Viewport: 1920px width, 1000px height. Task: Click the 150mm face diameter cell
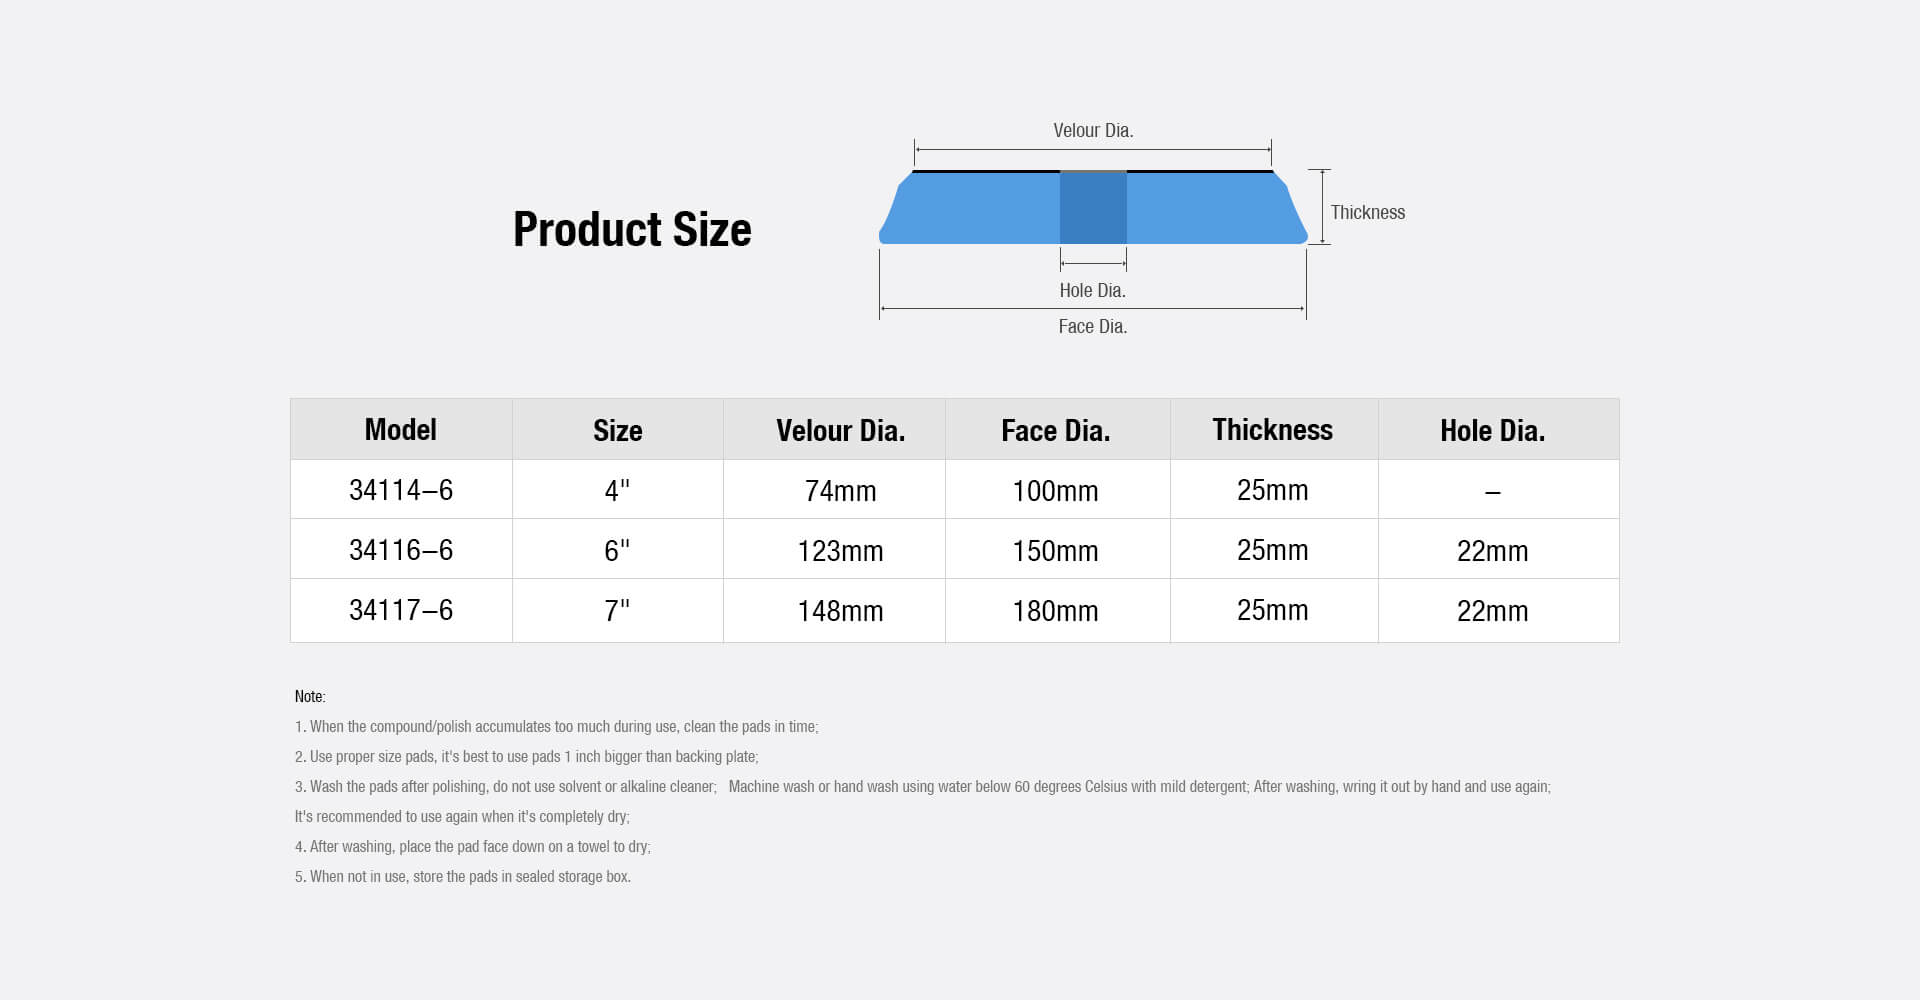click(x=1055, y=551)
